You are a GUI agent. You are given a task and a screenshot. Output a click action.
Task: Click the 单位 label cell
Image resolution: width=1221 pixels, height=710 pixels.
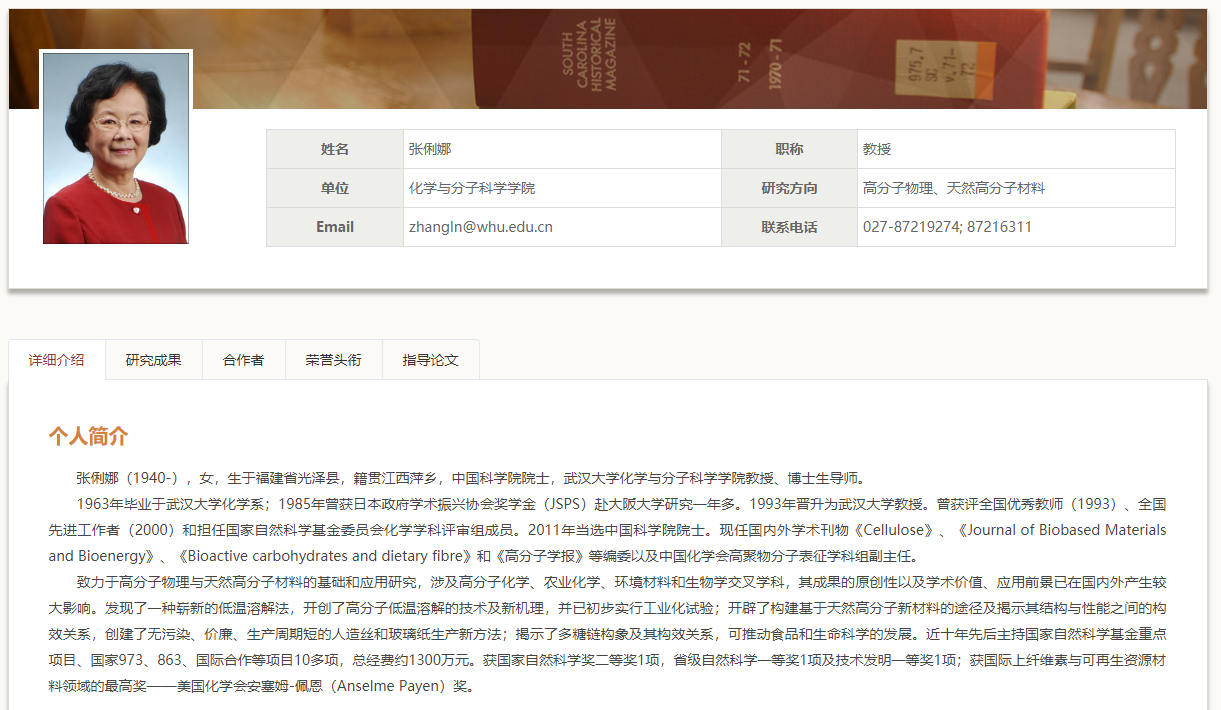pos(335,187)
